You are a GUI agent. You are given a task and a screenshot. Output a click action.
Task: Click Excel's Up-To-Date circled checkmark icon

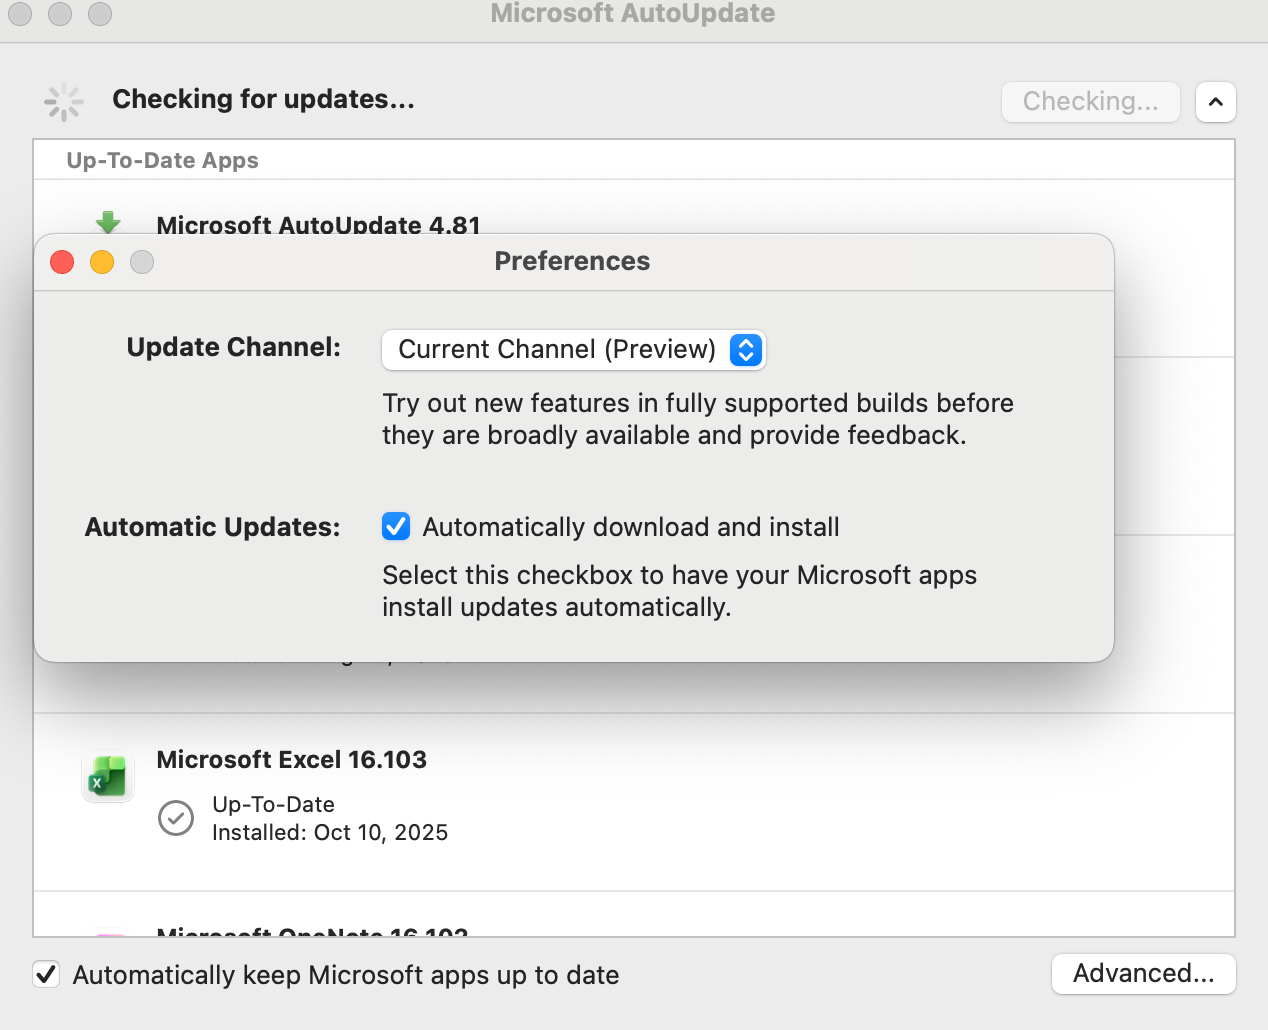pos(176,818)
